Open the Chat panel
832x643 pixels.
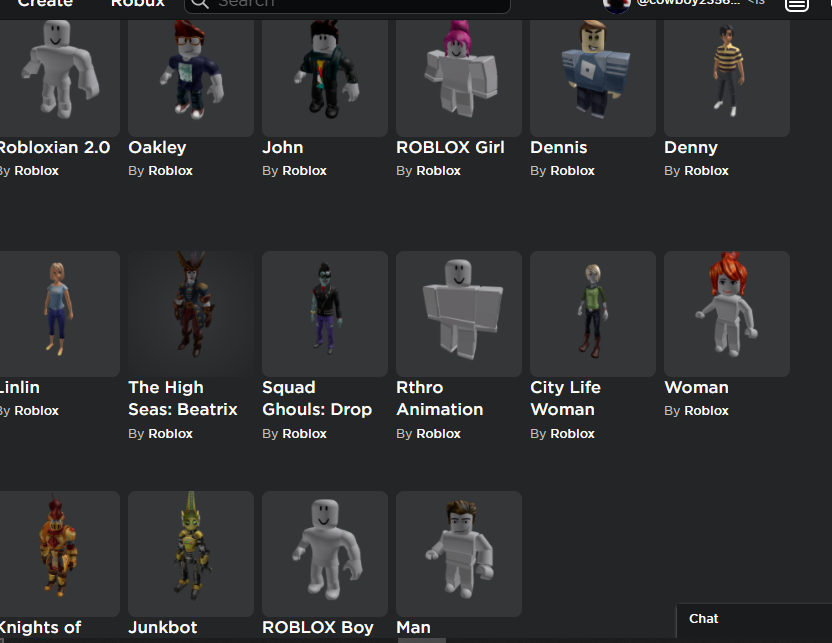pyautogui.click(x=754, y=620)
